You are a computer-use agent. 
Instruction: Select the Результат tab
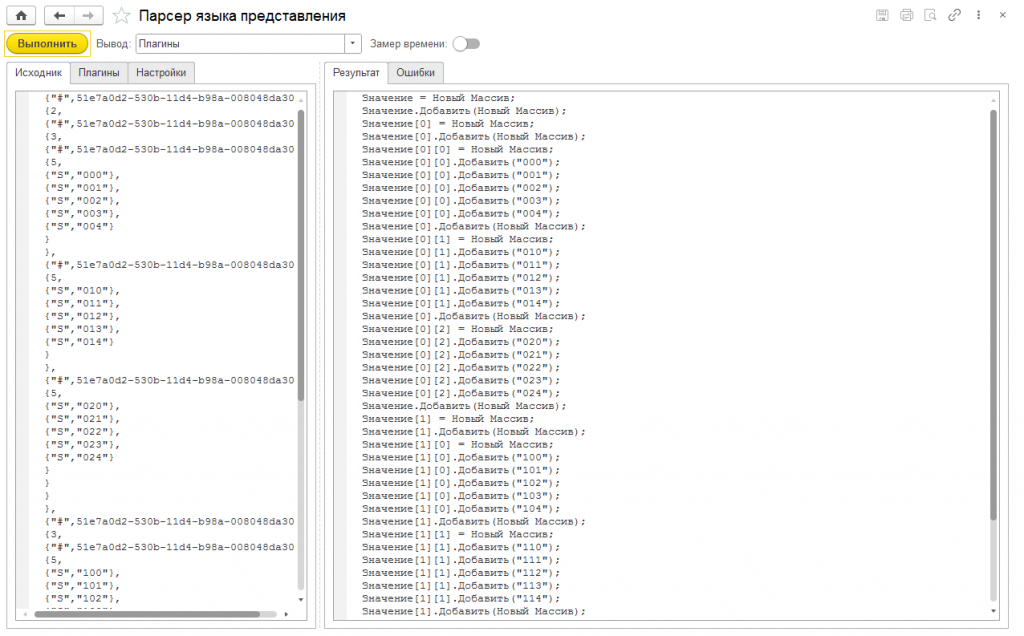point(356,72)
